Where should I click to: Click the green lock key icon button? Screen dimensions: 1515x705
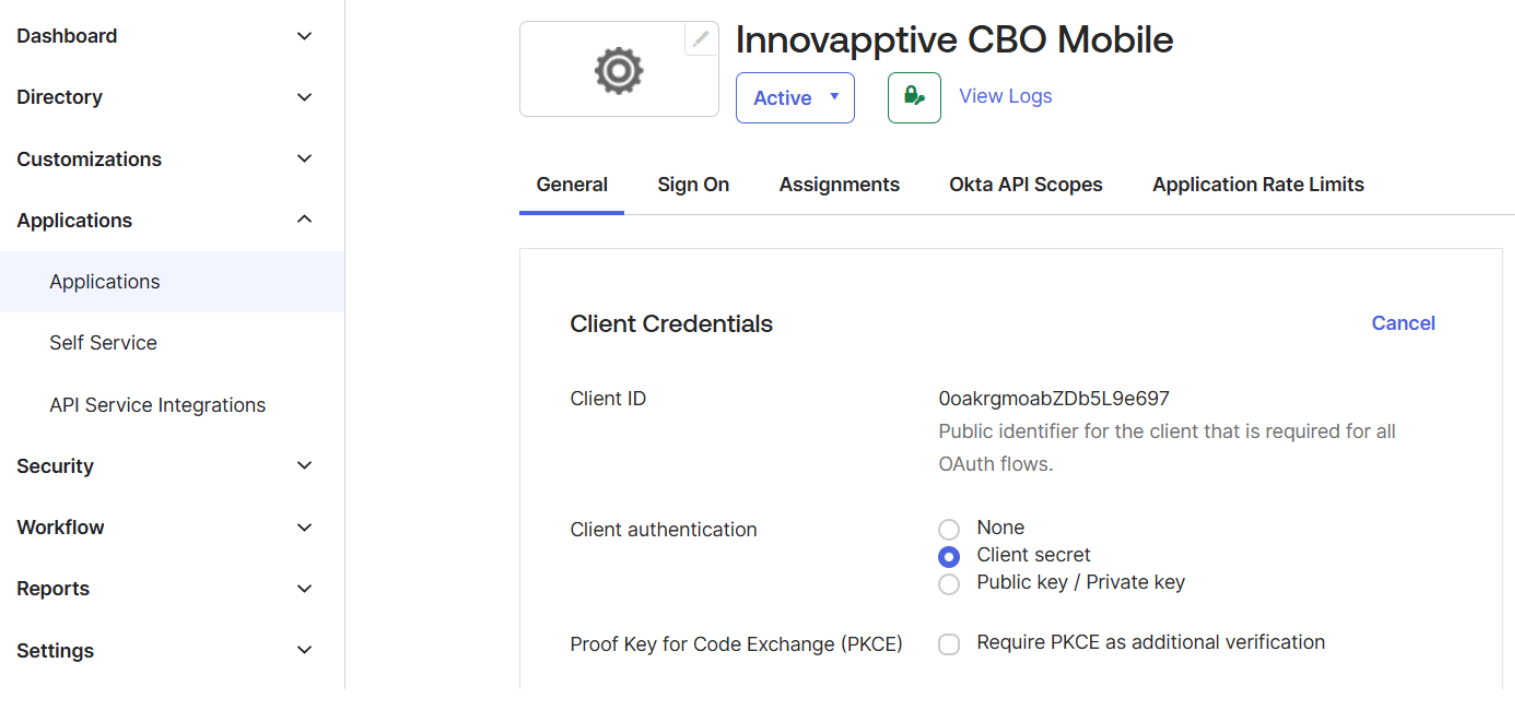(914, 97)
